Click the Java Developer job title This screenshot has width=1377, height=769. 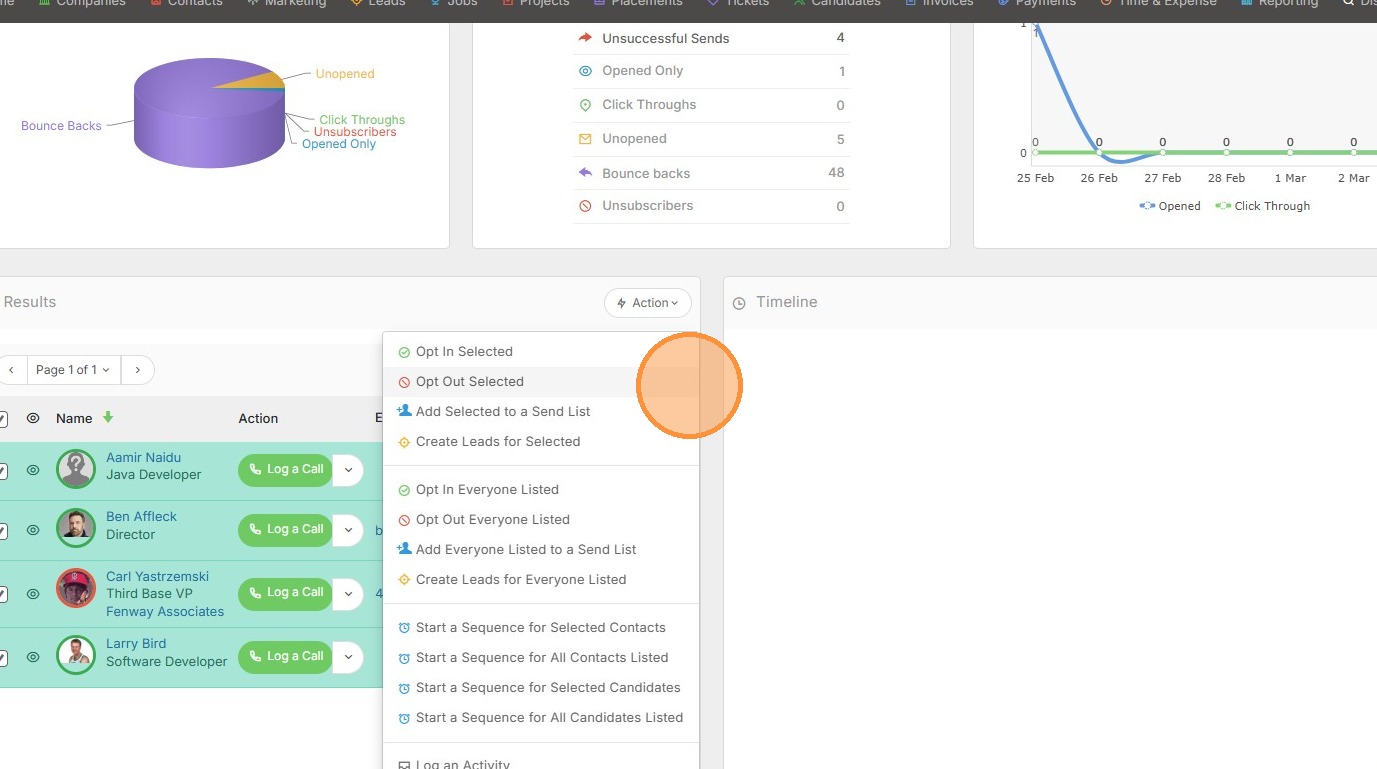click(x=154, y=475)
